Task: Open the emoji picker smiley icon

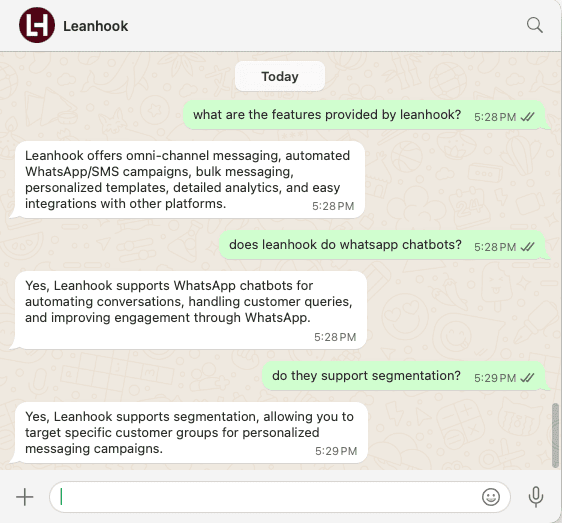Action: [x=491, y=497]
